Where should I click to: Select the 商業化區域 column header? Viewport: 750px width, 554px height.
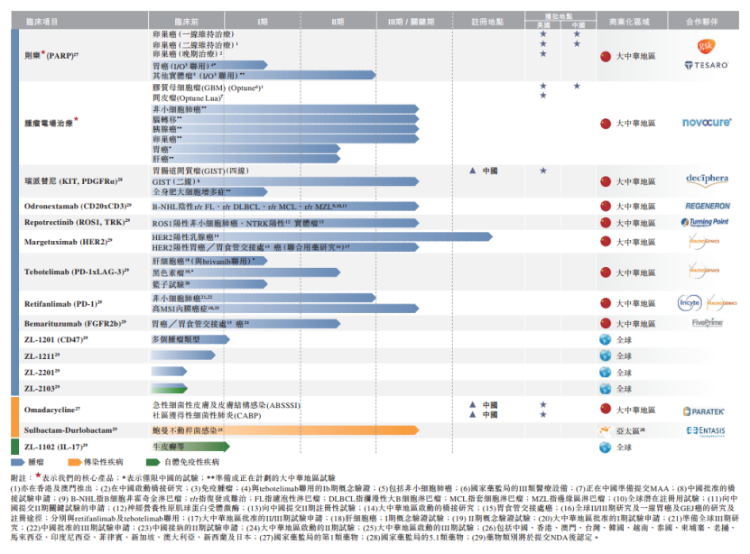629,22
